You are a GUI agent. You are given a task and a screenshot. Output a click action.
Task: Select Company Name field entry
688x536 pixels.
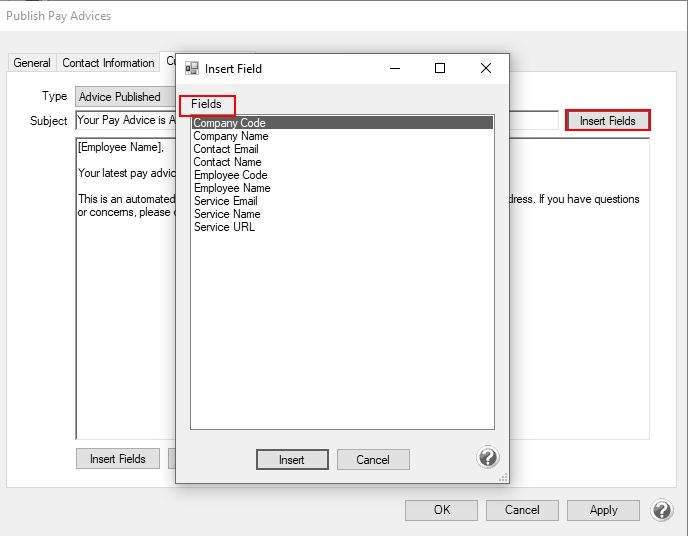click(230, 136)
